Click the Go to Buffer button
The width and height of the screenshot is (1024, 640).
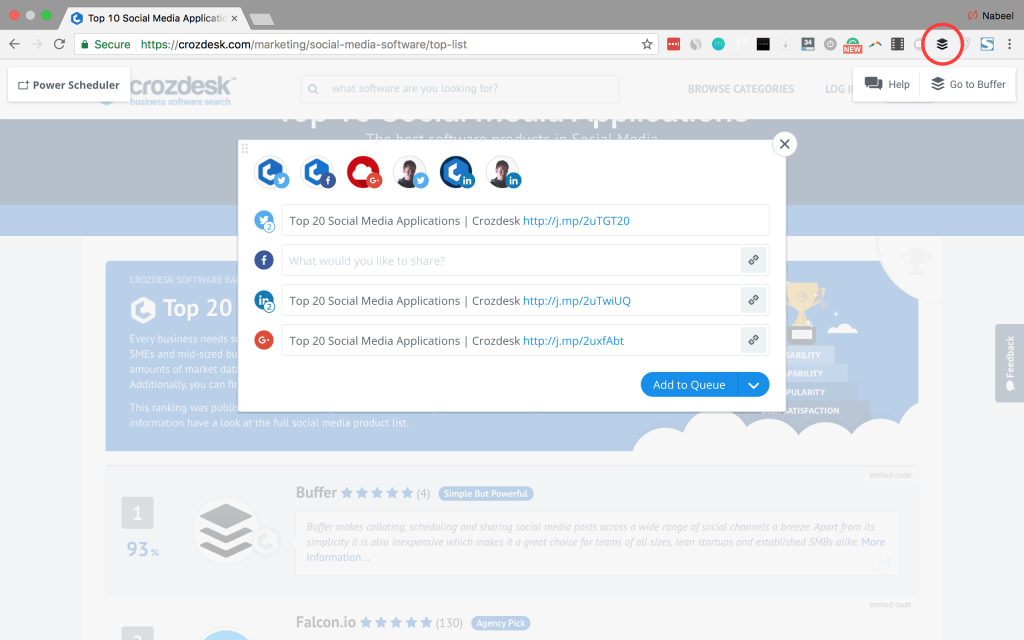point(968,84)
